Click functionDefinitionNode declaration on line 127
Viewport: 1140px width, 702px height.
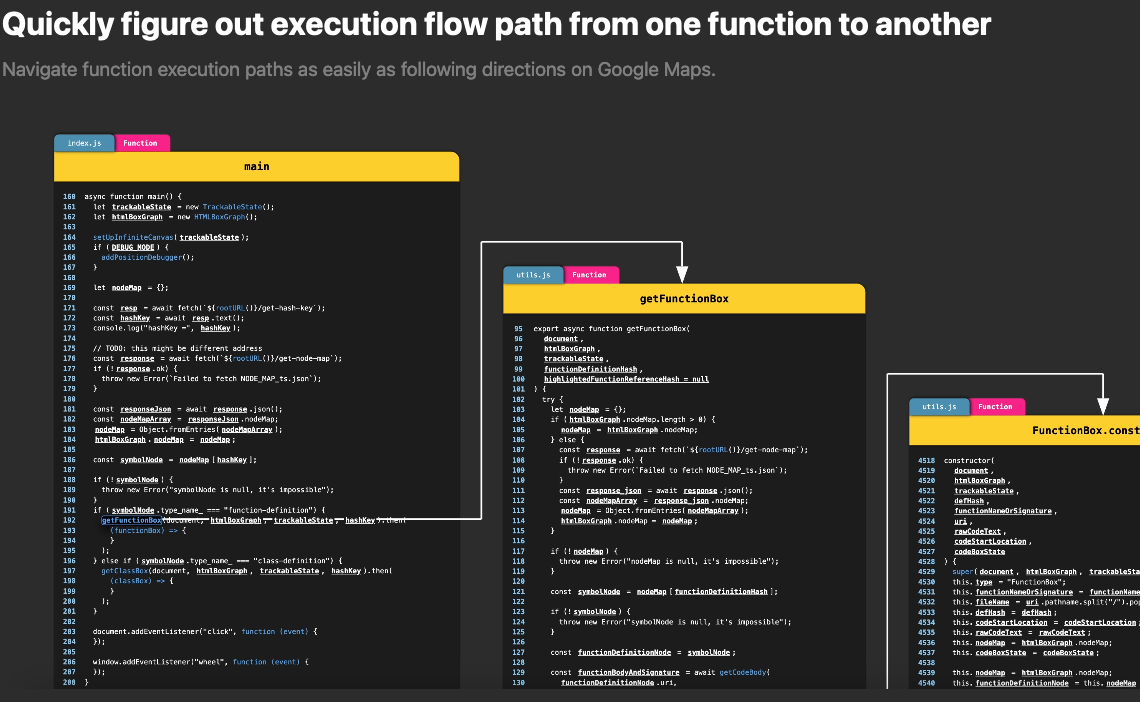click(x=625, y=653)
